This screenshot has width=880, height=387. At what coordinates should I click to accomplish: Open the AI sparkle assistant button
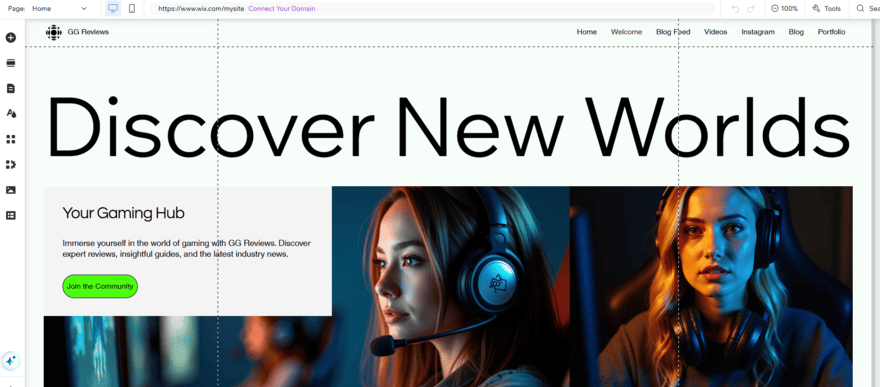(11, 361)
